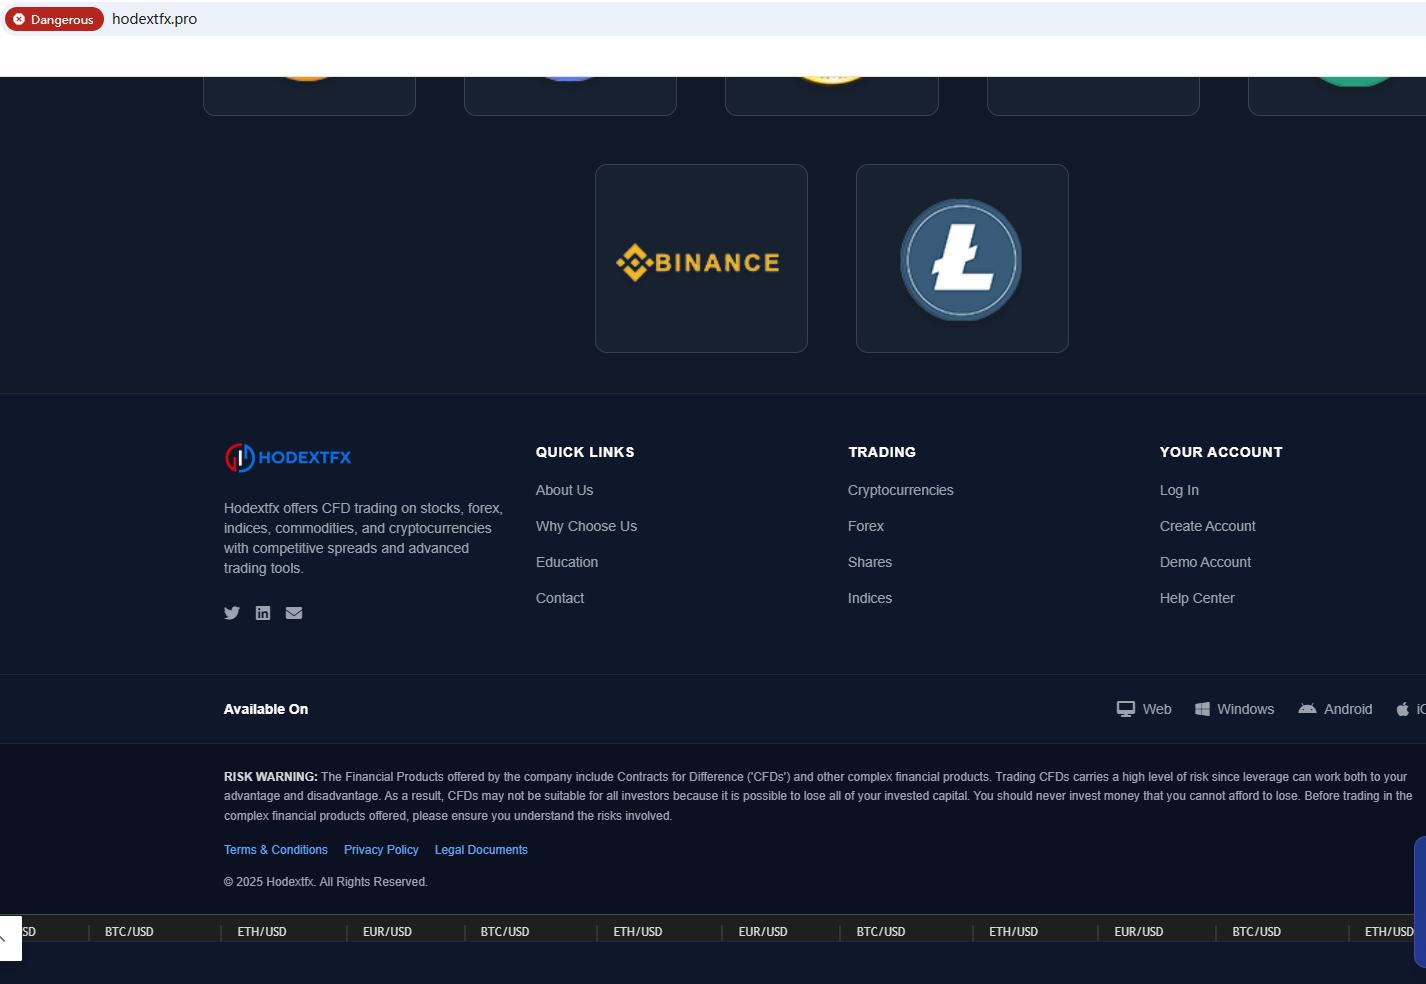Image resolution: width=1426 pixels, height=984 pixels.
Task: Click the Hodextfx CFD trading description text
Action: click(x=364, y=538)
